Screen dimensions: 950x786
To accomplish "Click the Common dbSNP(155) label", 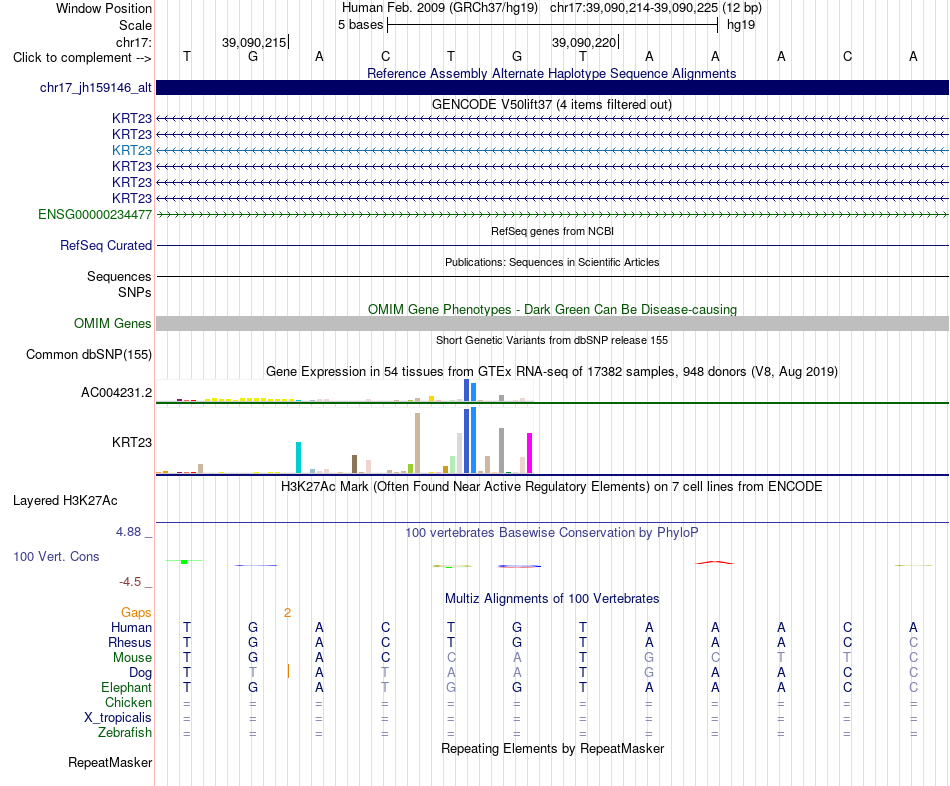I will 89,355.
